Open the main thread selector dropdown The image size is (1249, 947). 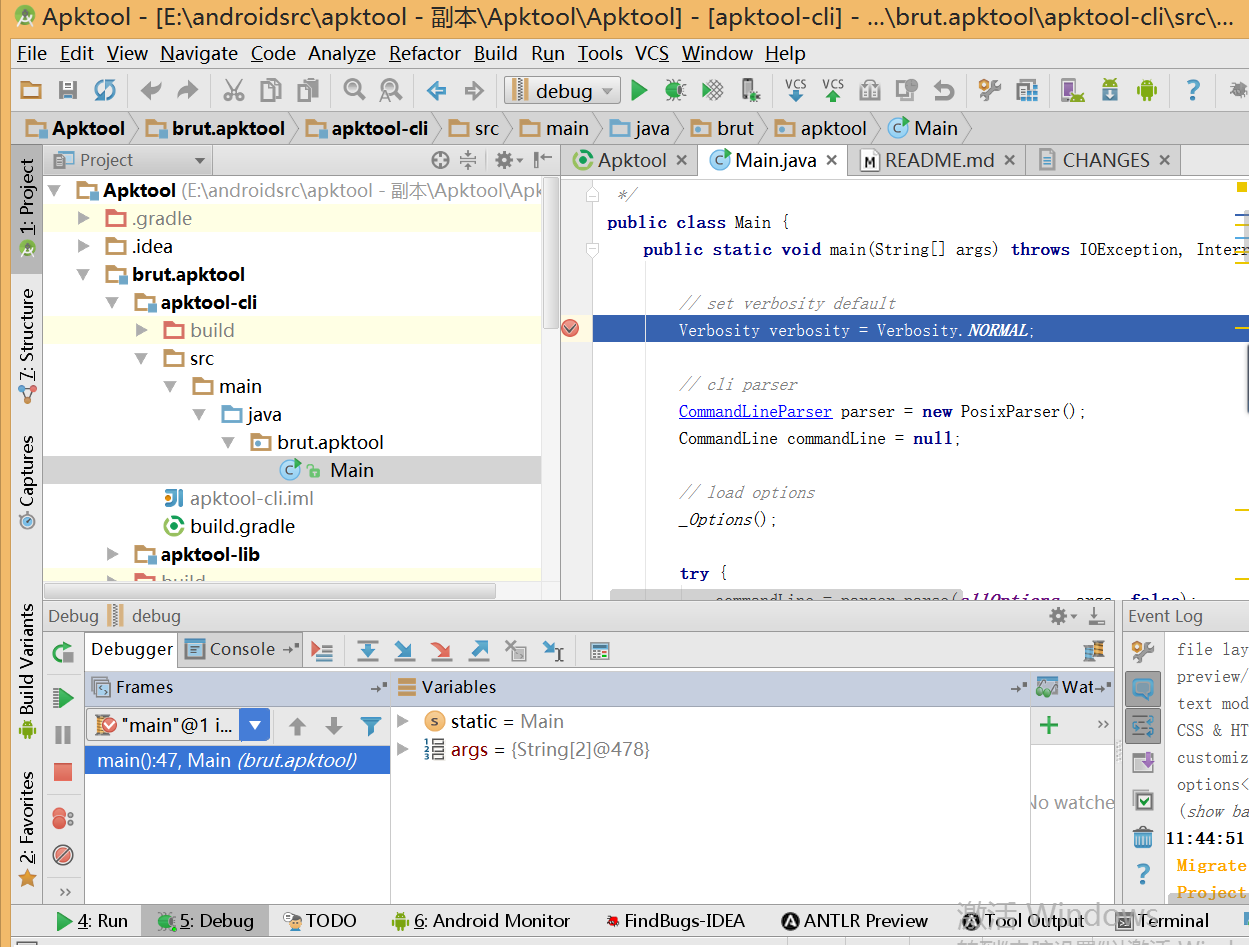255,725
